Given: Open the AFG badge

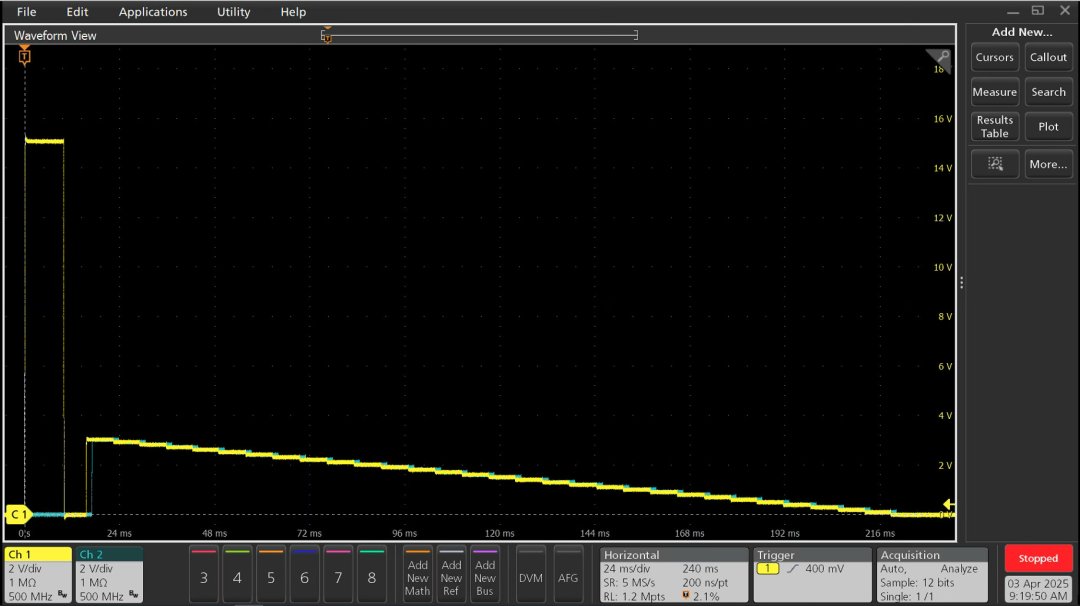Looking at the screenshot, I should click(x=568, y=575).
